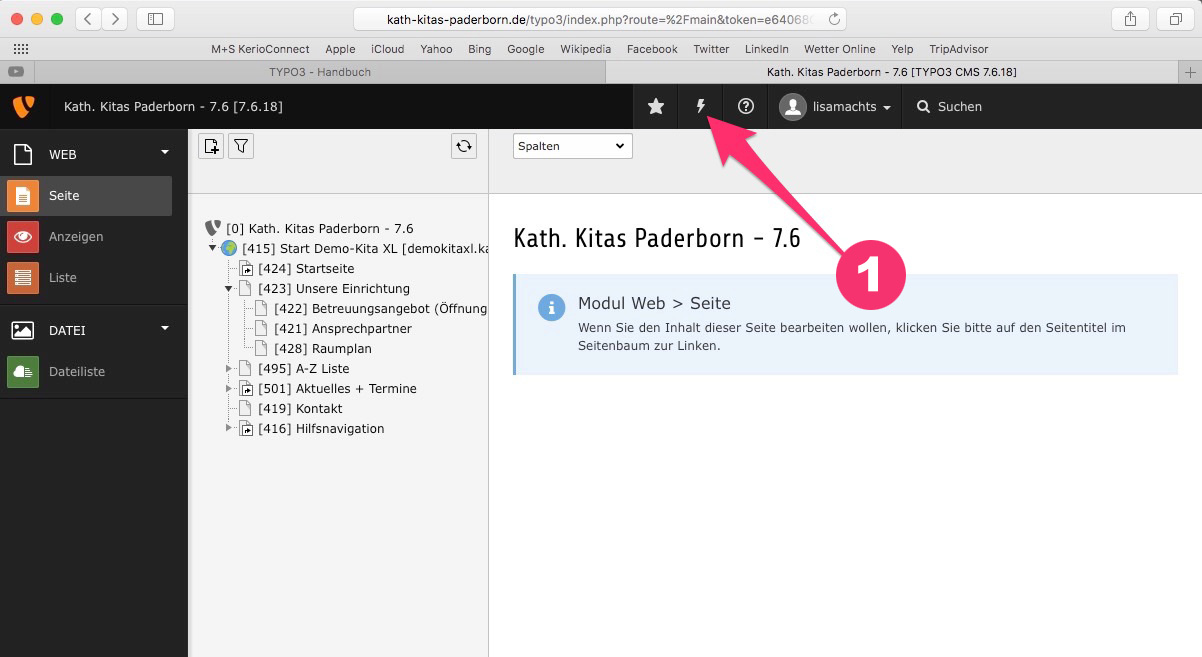The image size is (1202, 657).
Task: Open the page tree filter icon
Action: coord(241,147)
